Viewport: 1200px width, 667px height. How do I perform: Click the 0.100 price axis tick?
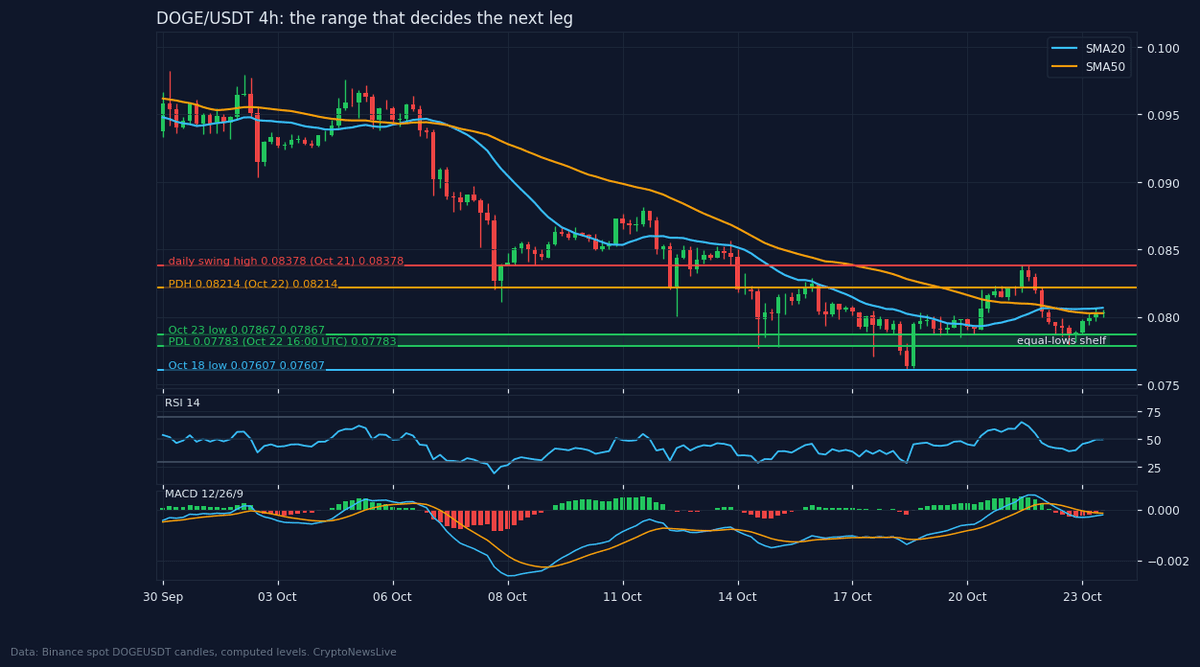click(1164, 48)
